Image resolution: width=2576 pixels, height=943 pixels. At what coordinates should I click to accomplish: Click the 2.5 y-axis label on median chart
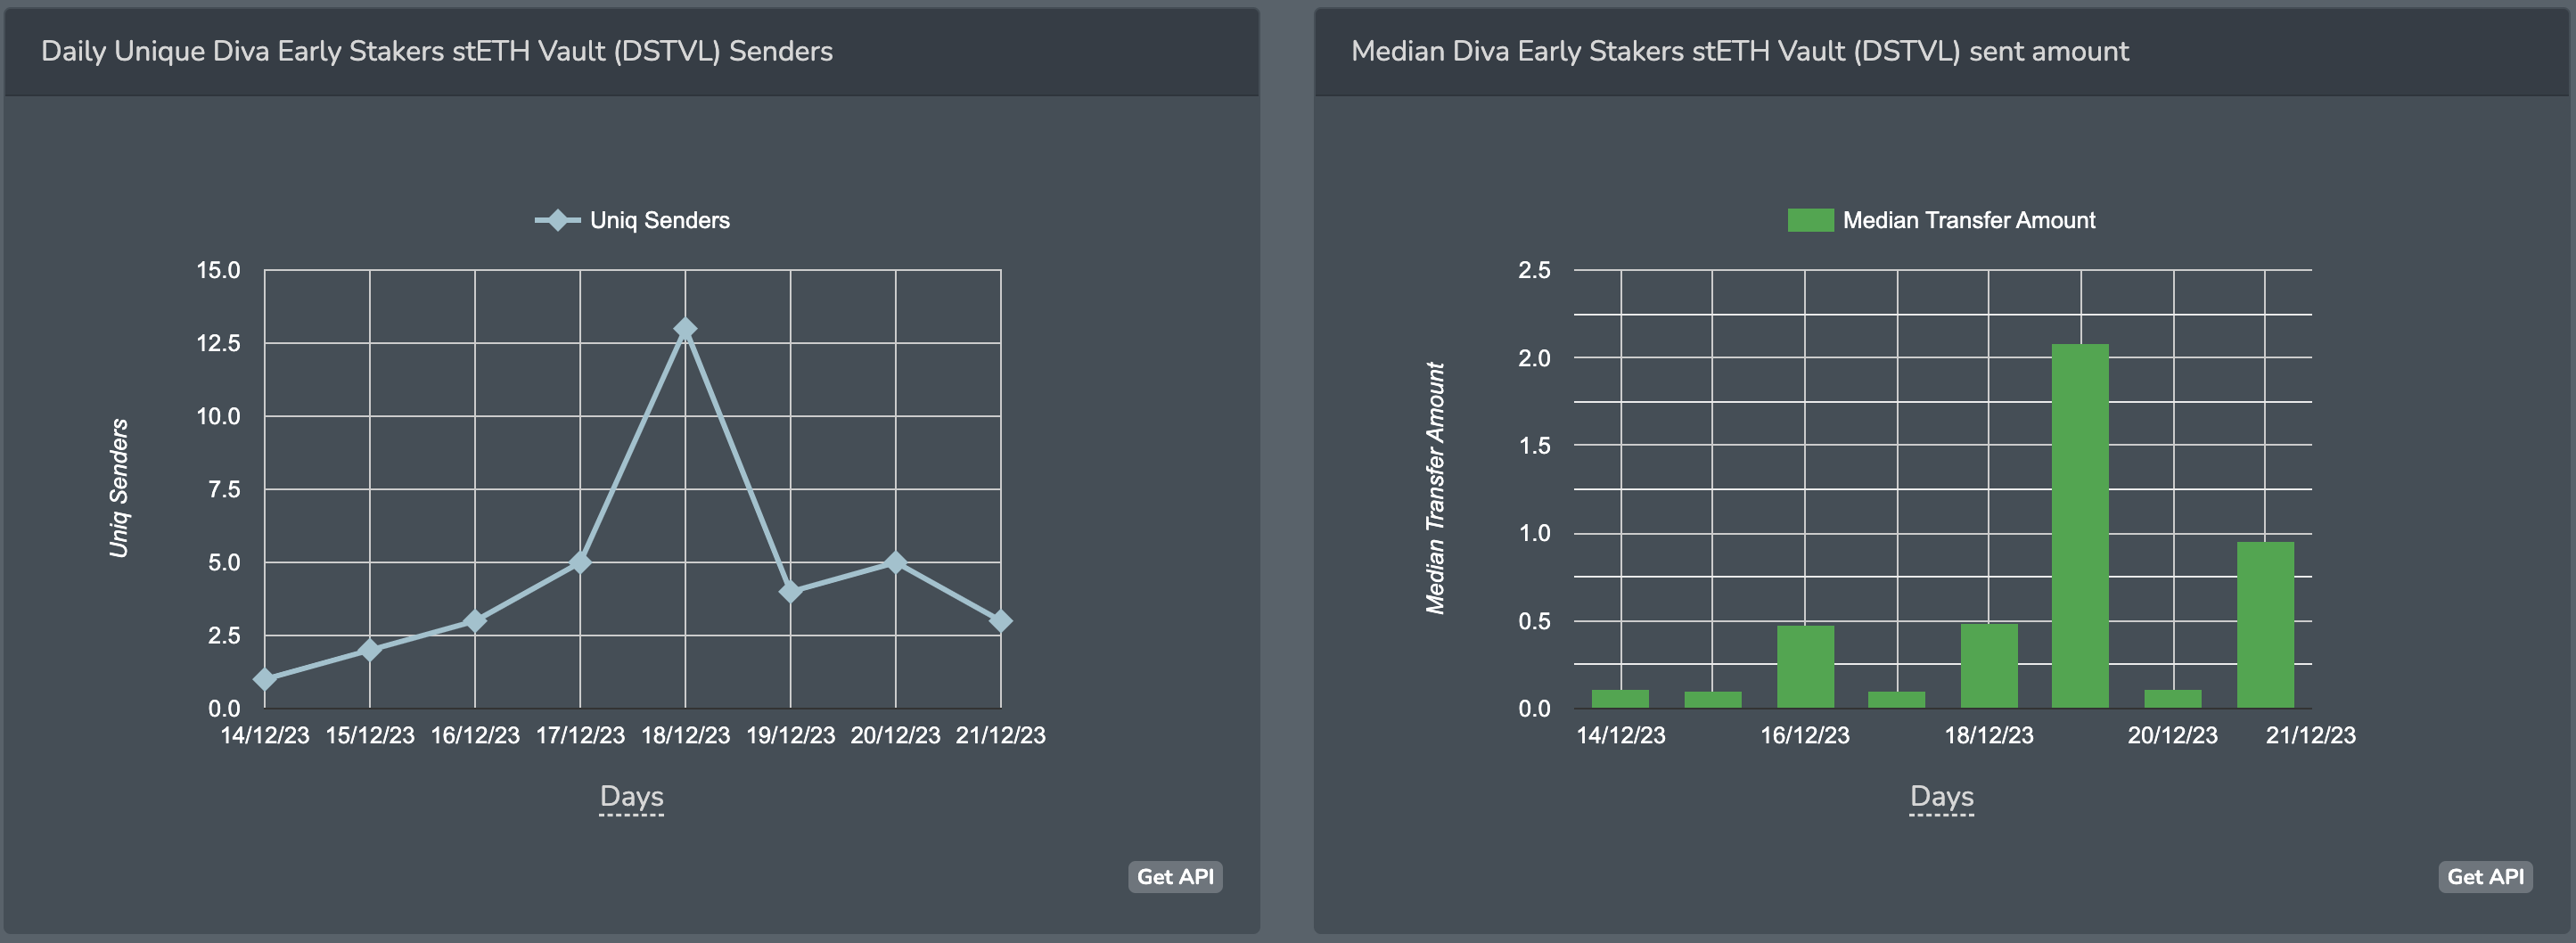pyautogui.click(x=1534, y=270)
